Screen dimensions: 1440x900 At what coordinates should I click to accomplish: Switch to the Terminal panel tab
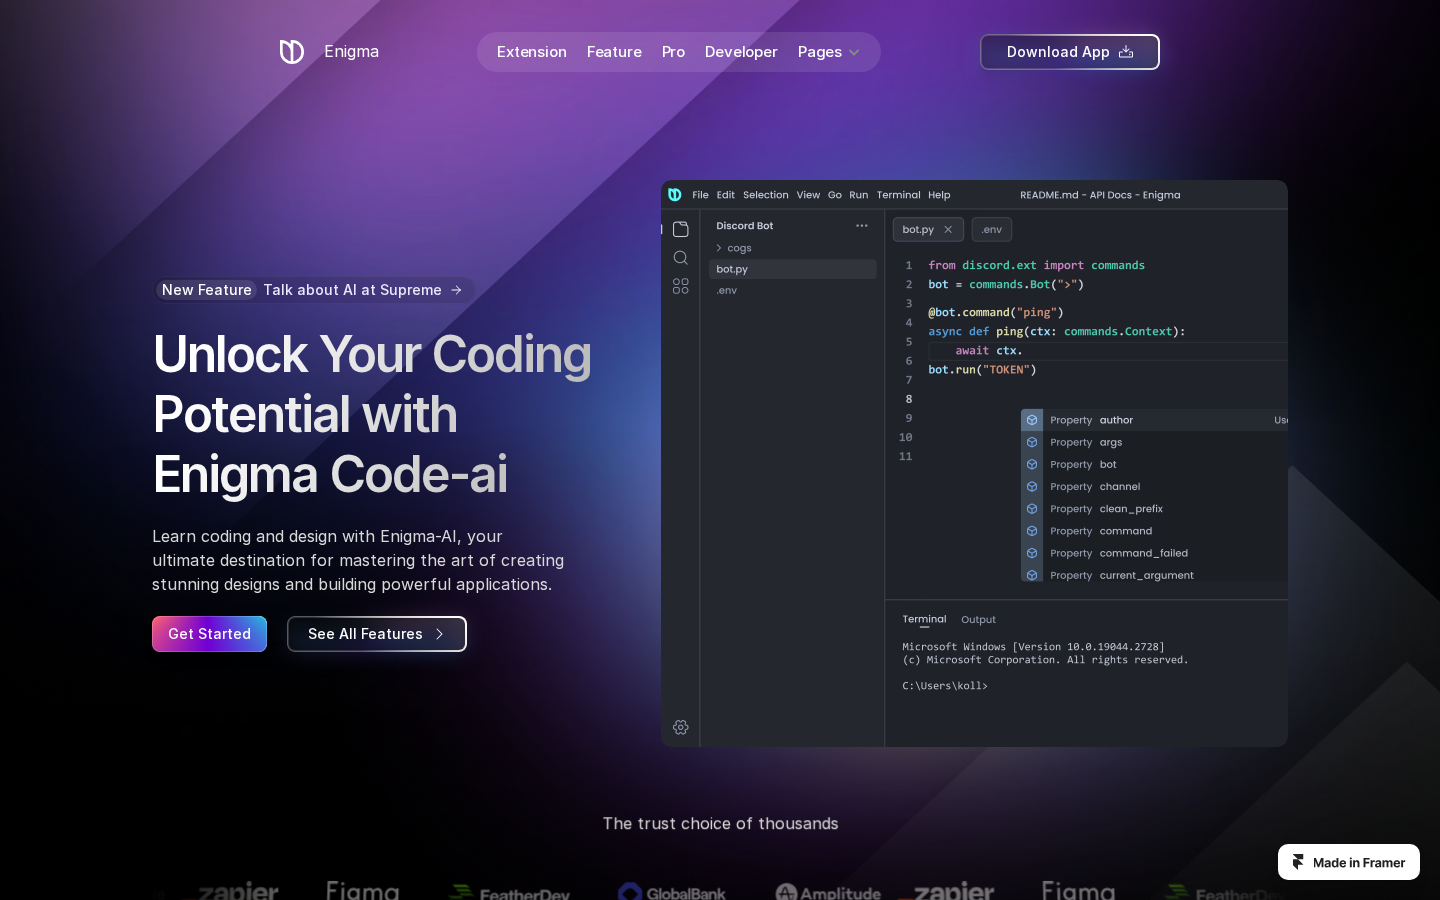pyautogui.click(x=924, y=619)
